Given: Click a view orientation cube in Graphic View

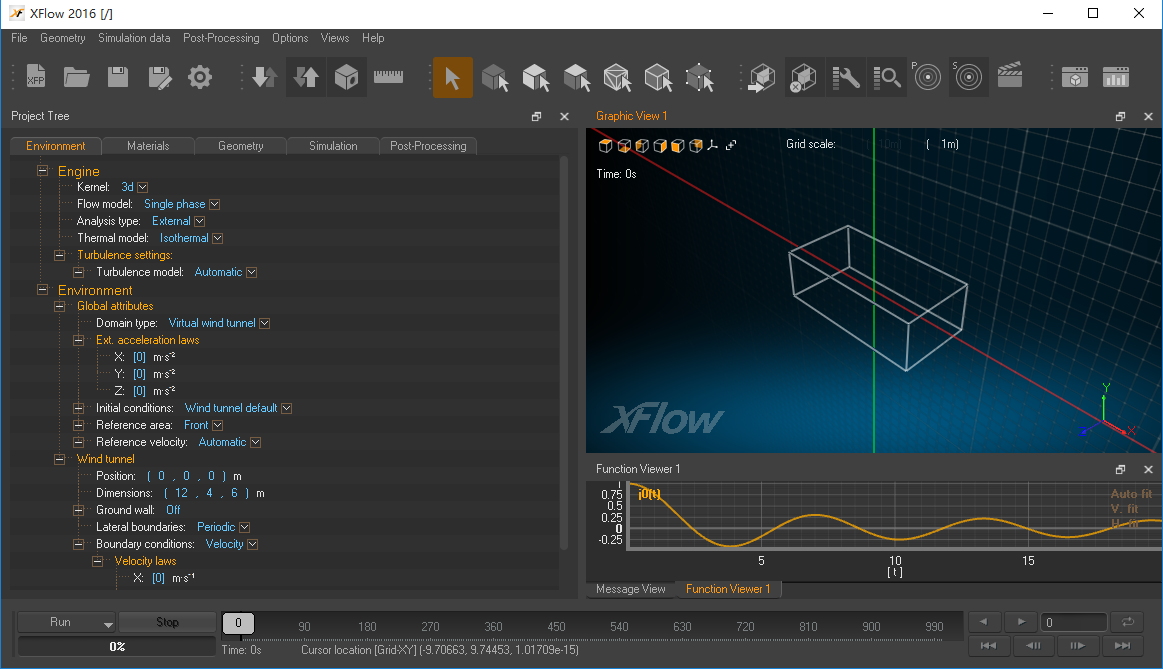Looking at the screenshot, I should (x=605, y=145).
